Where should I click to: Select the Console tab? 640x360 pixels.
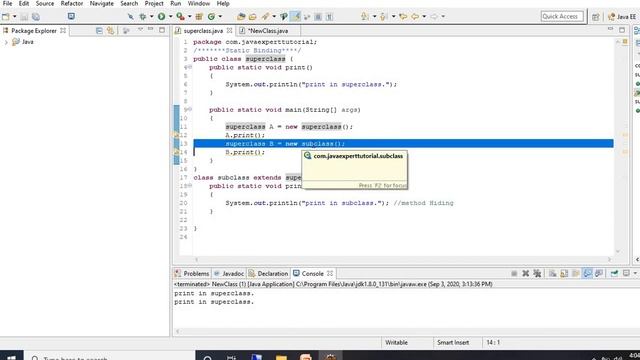(312, 273)
